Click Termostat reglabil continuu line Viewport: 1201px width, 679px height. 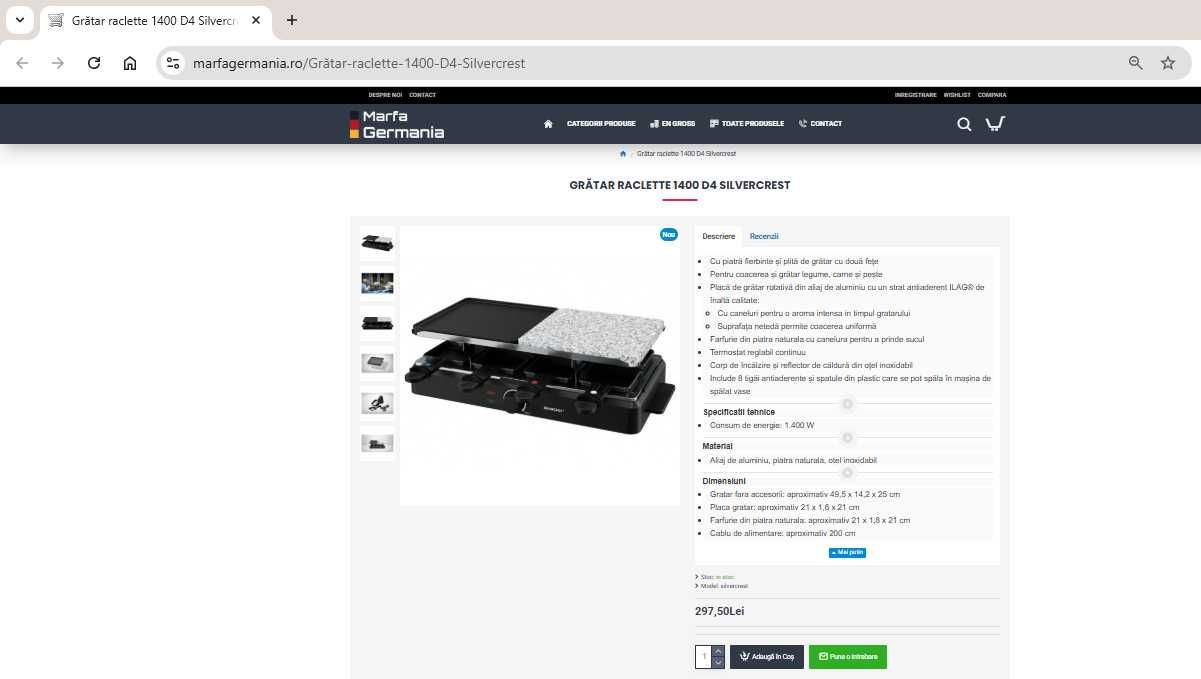[x=757, y=352]
